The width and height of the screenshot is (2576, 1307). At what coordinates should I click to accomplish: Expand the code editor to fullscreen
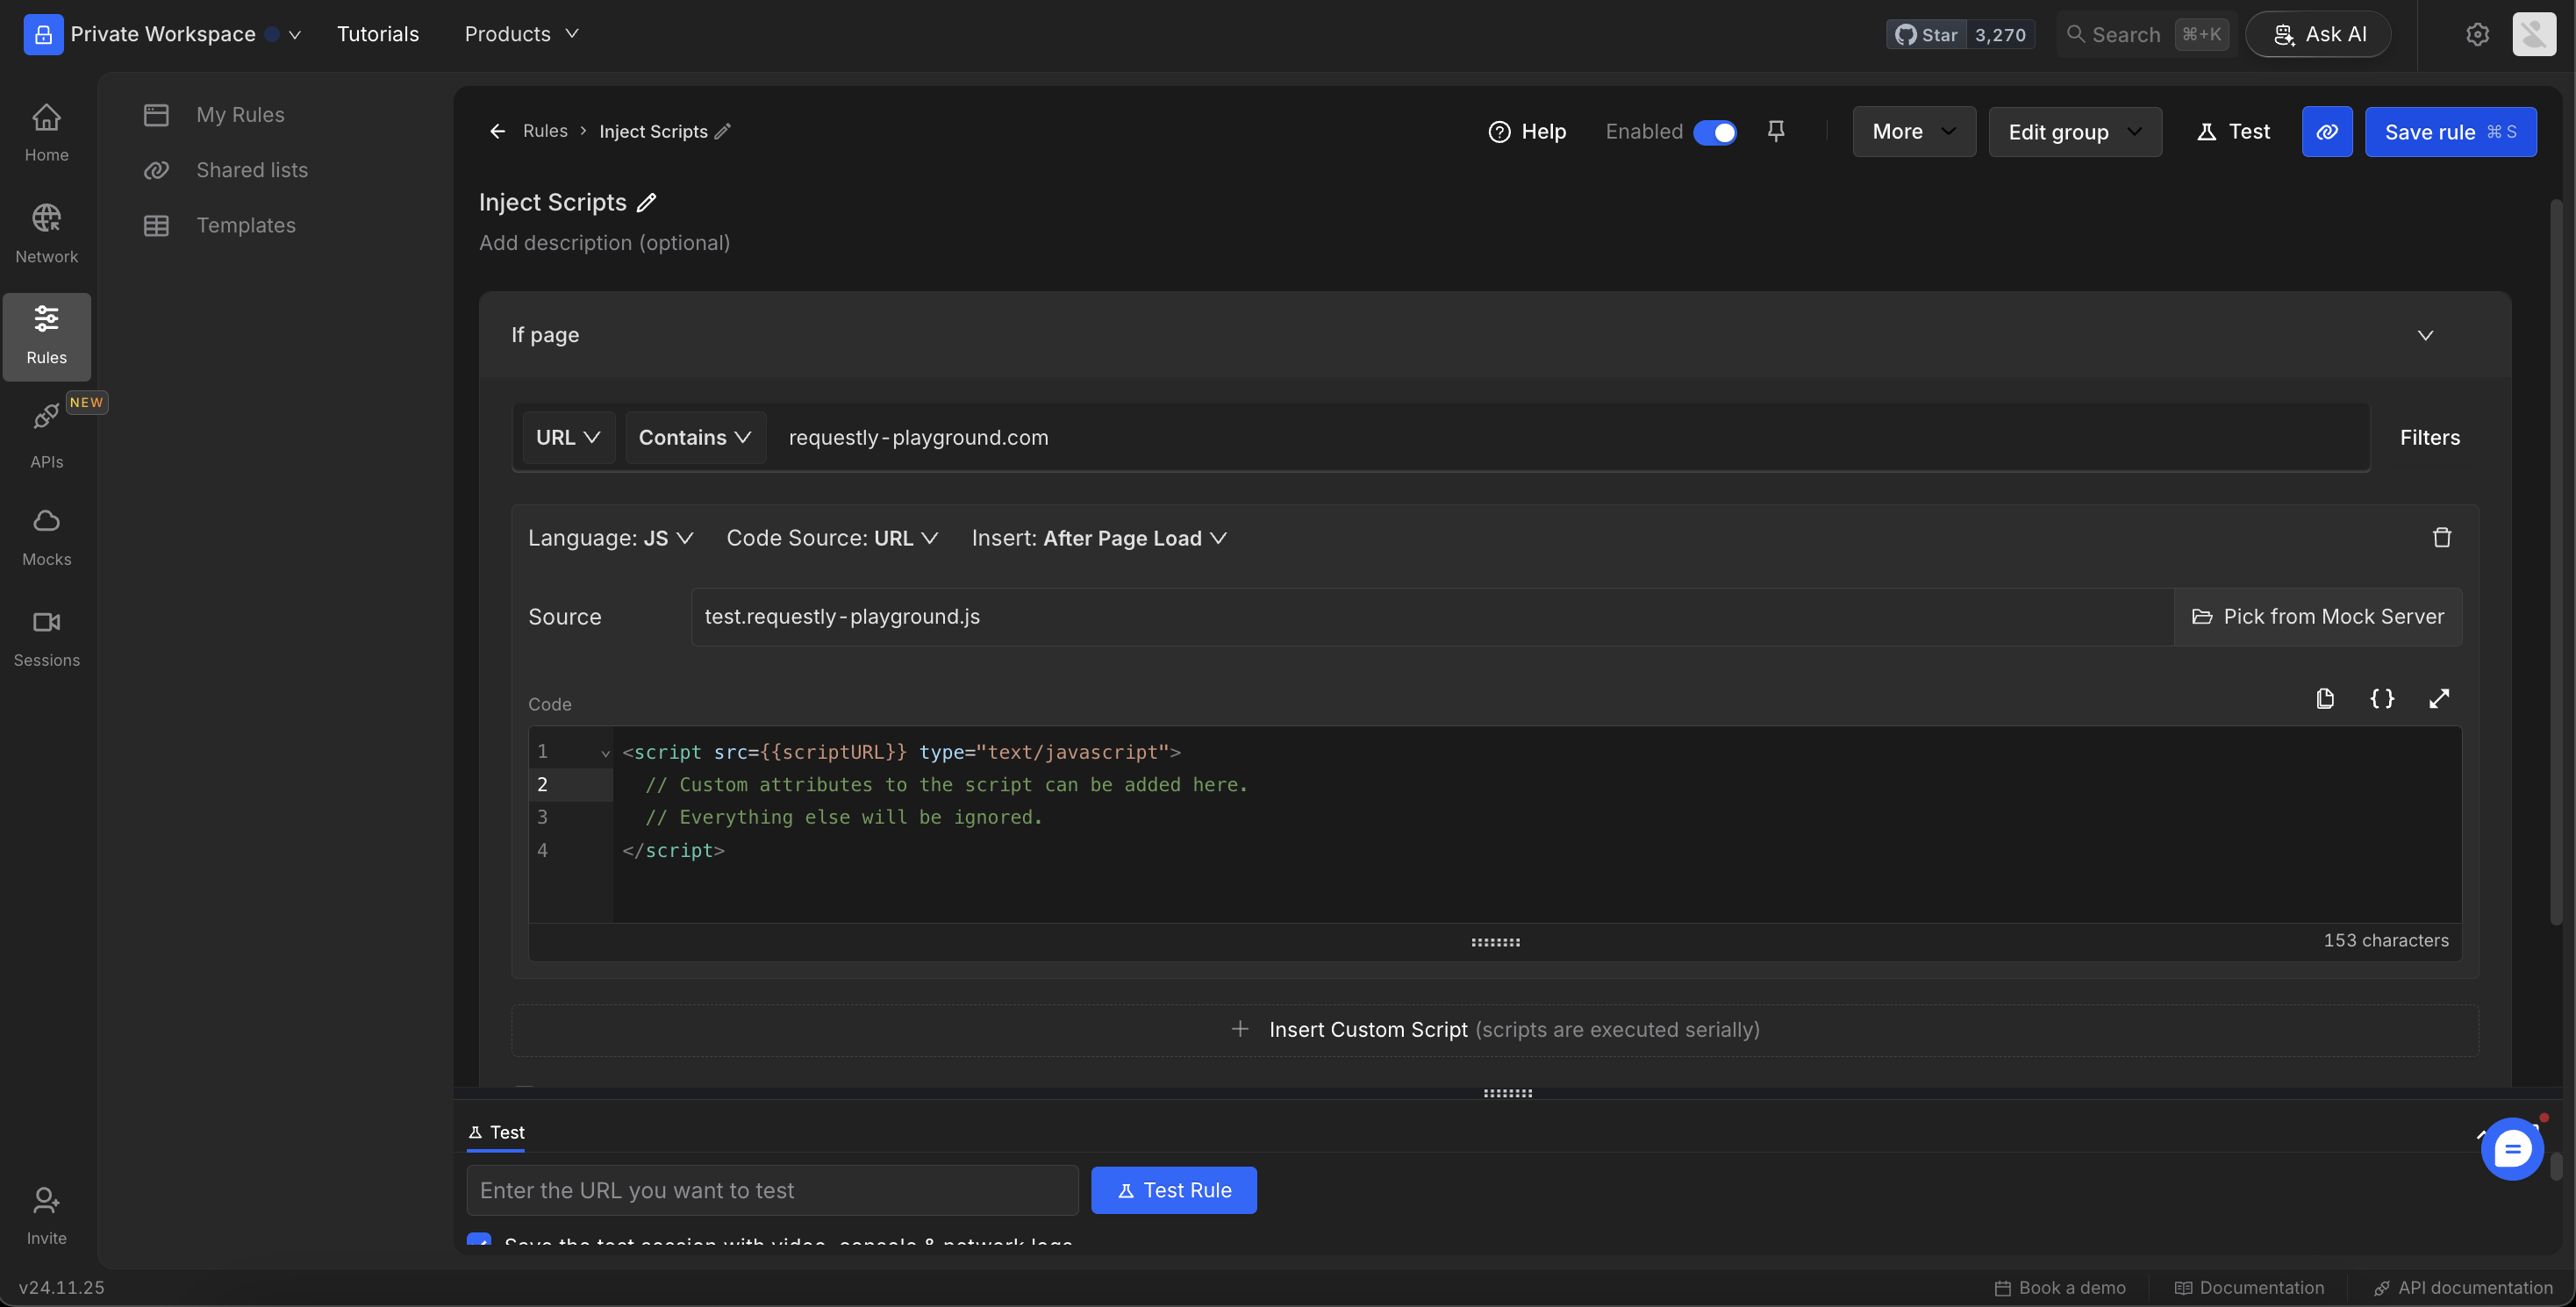2439,698
